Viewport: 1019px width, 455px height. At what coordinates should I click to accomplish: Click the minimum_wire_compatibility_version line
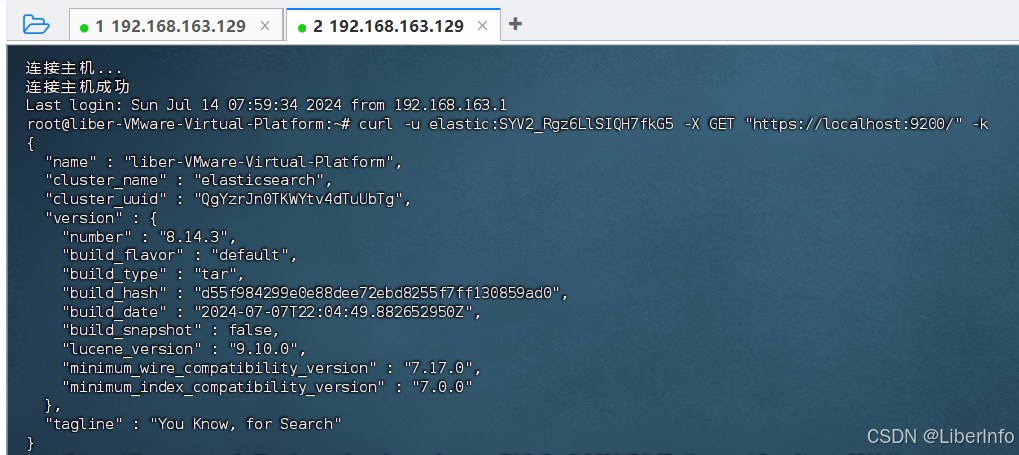[x=272, y=367]
